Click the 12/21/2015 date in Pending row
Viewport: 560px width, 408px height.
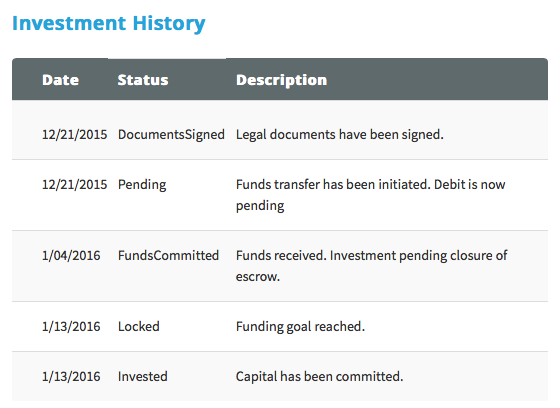tap(75, 185)
